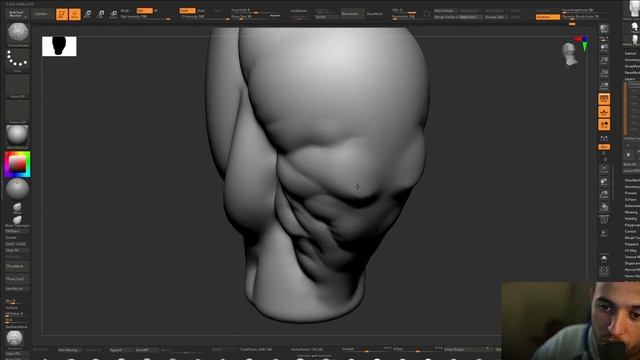640x360 pixels.
Task: Expand the NanoMesh section
Action: tap(631, 72)
